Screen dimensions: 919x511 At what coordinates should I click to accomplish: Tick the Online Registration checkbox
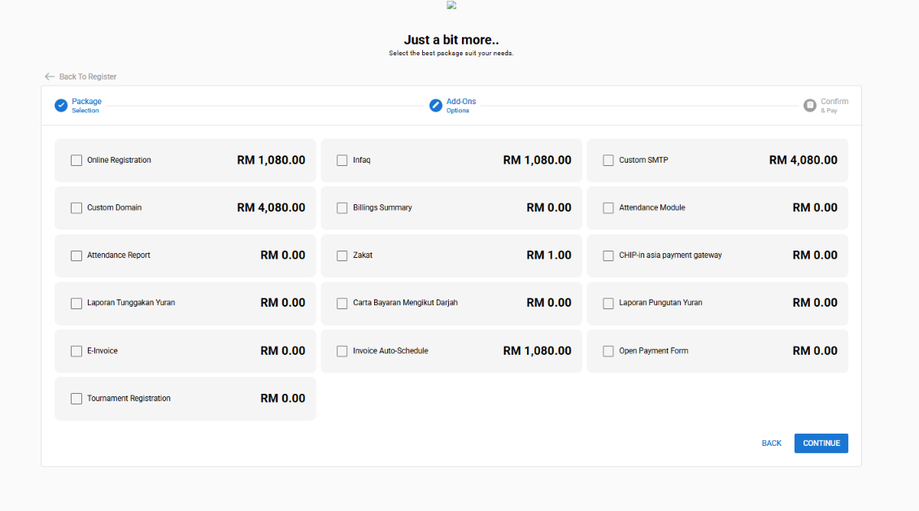[x=76, y=160]
